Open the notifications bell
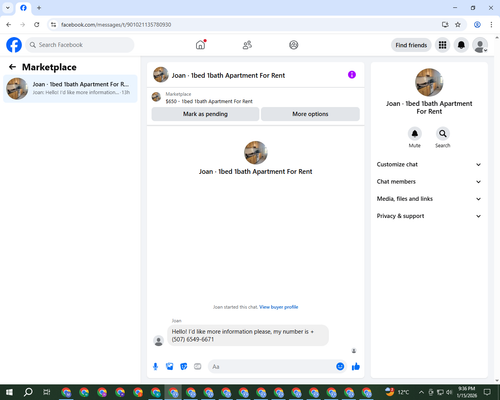The height and width of the screenshot is (400, 500). click(x=461, y=45)
